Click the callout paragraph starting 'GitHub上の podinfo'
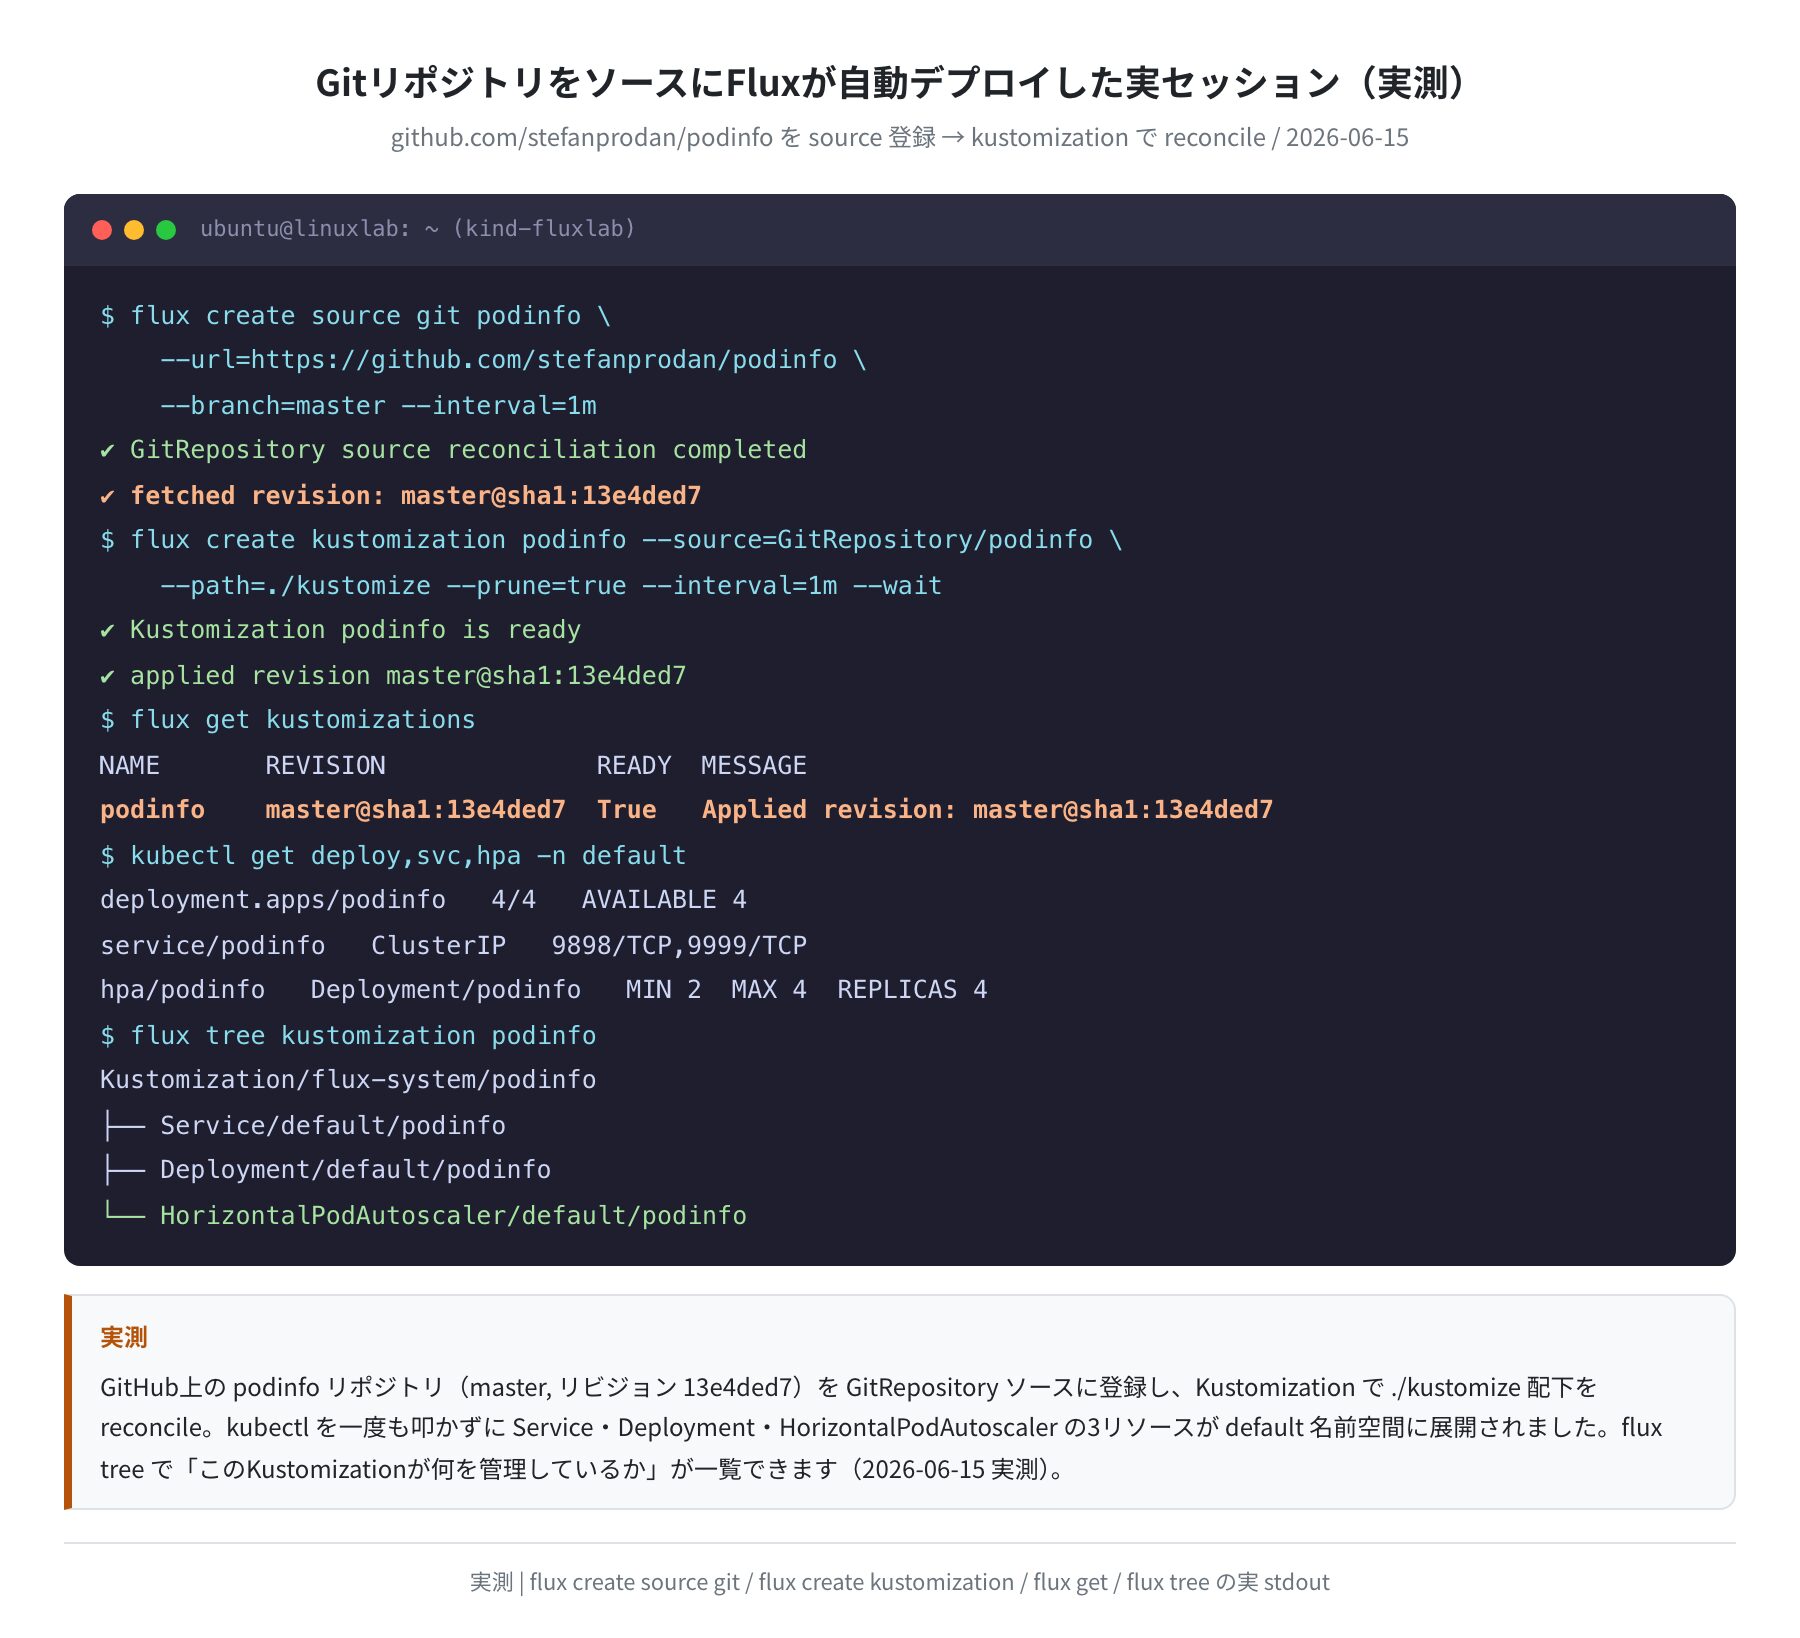The height and width of the screenshot is (1638, 1800). click(x=881, y=1428)
